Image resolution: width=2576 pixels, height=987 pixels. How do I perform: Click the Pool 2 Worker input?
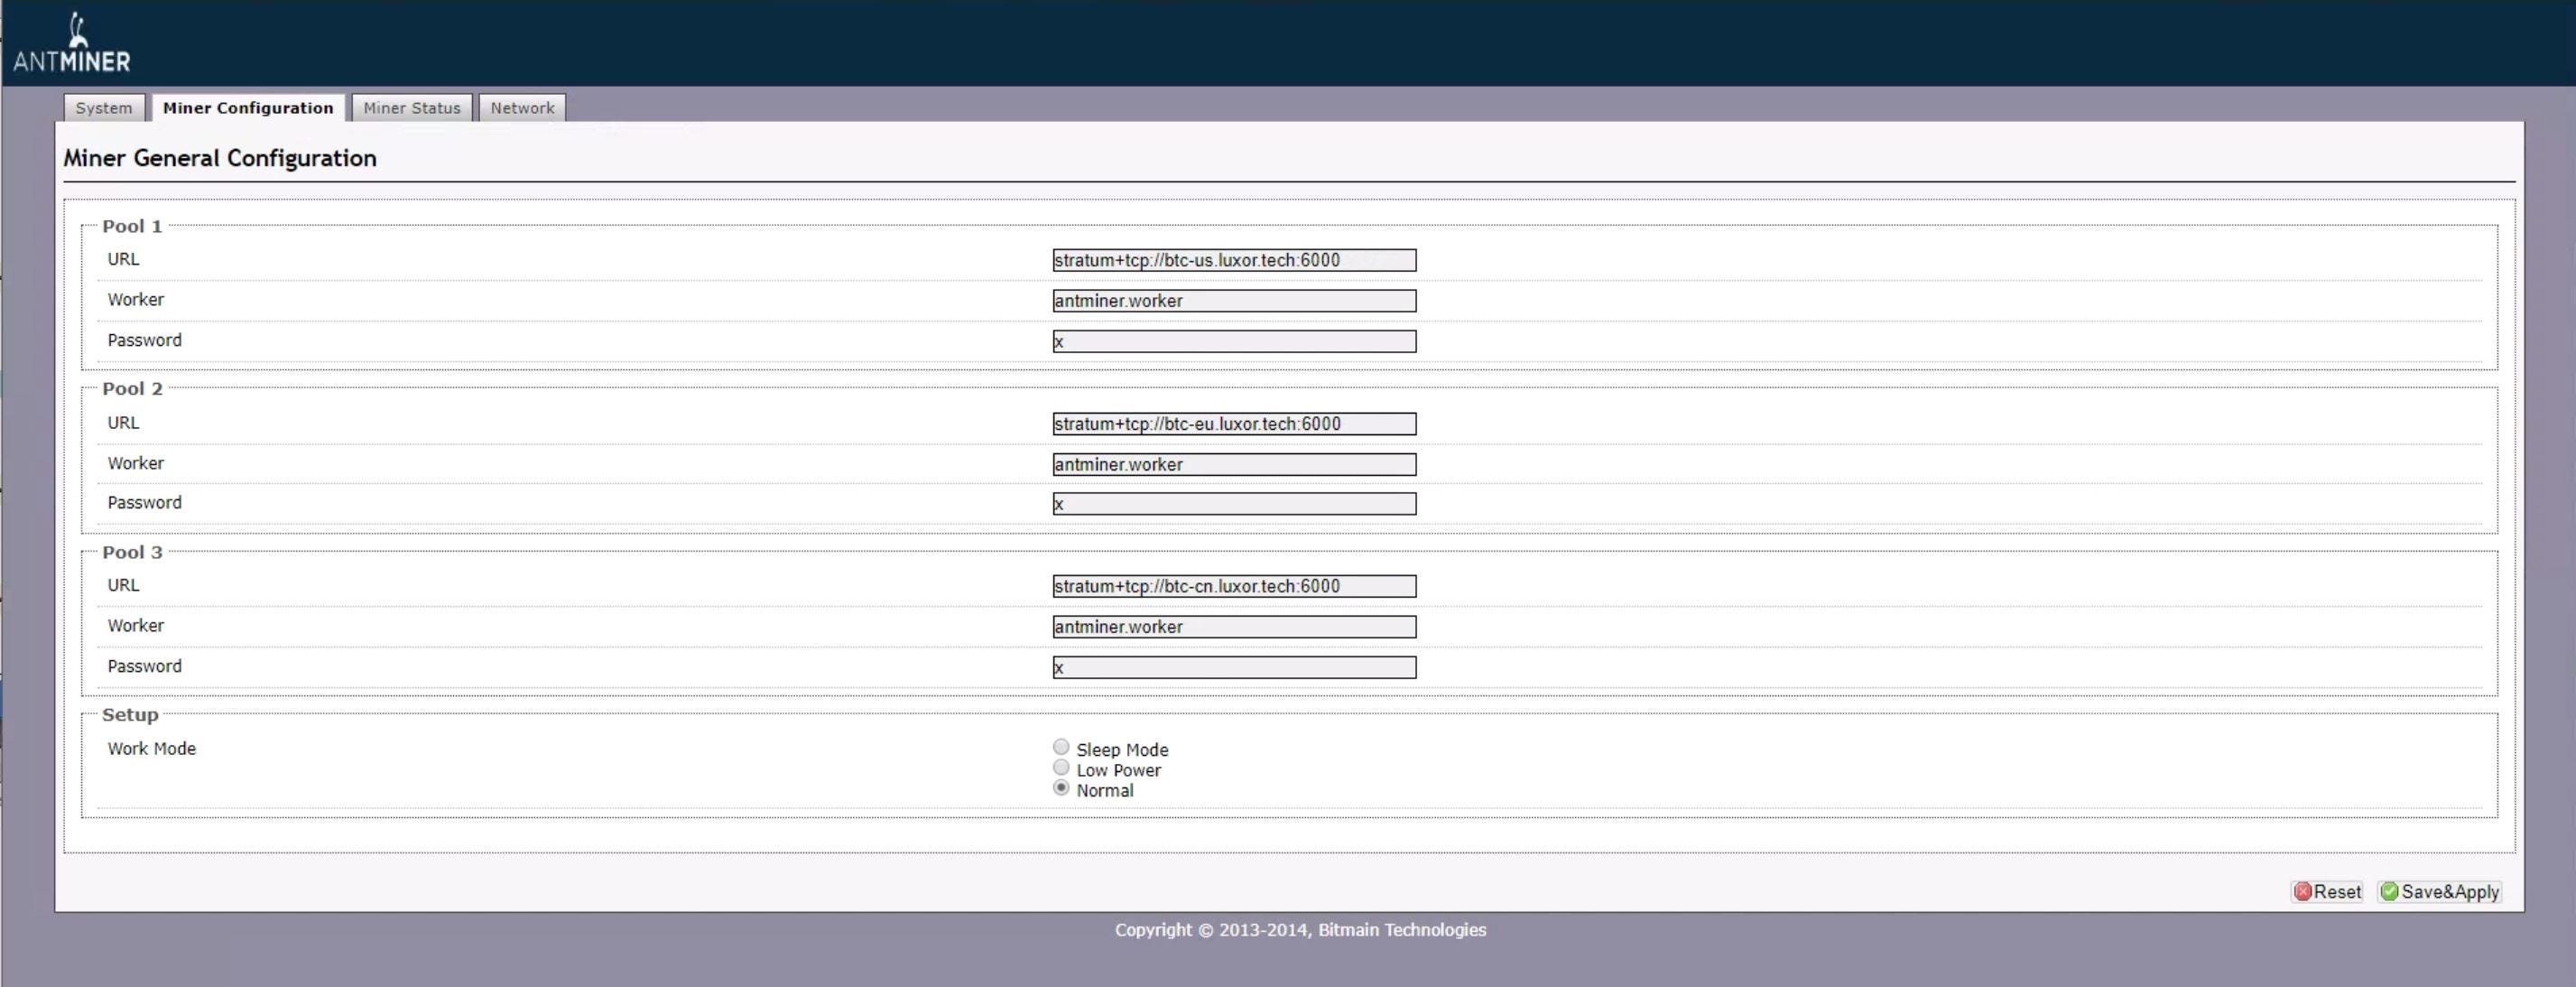(x=1234, y=464)
